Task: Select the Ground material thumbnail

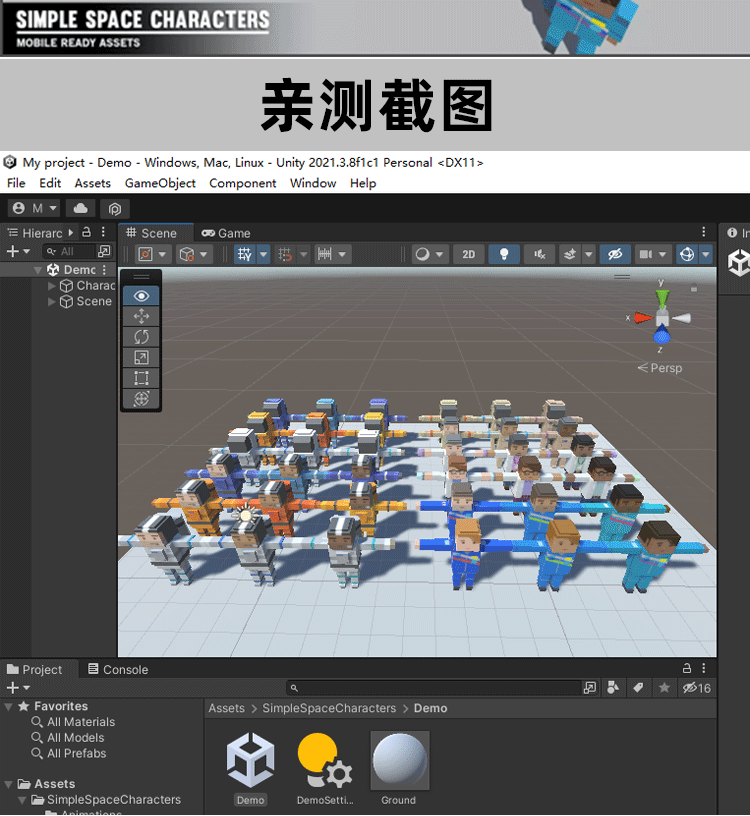Action: point(399,762)
